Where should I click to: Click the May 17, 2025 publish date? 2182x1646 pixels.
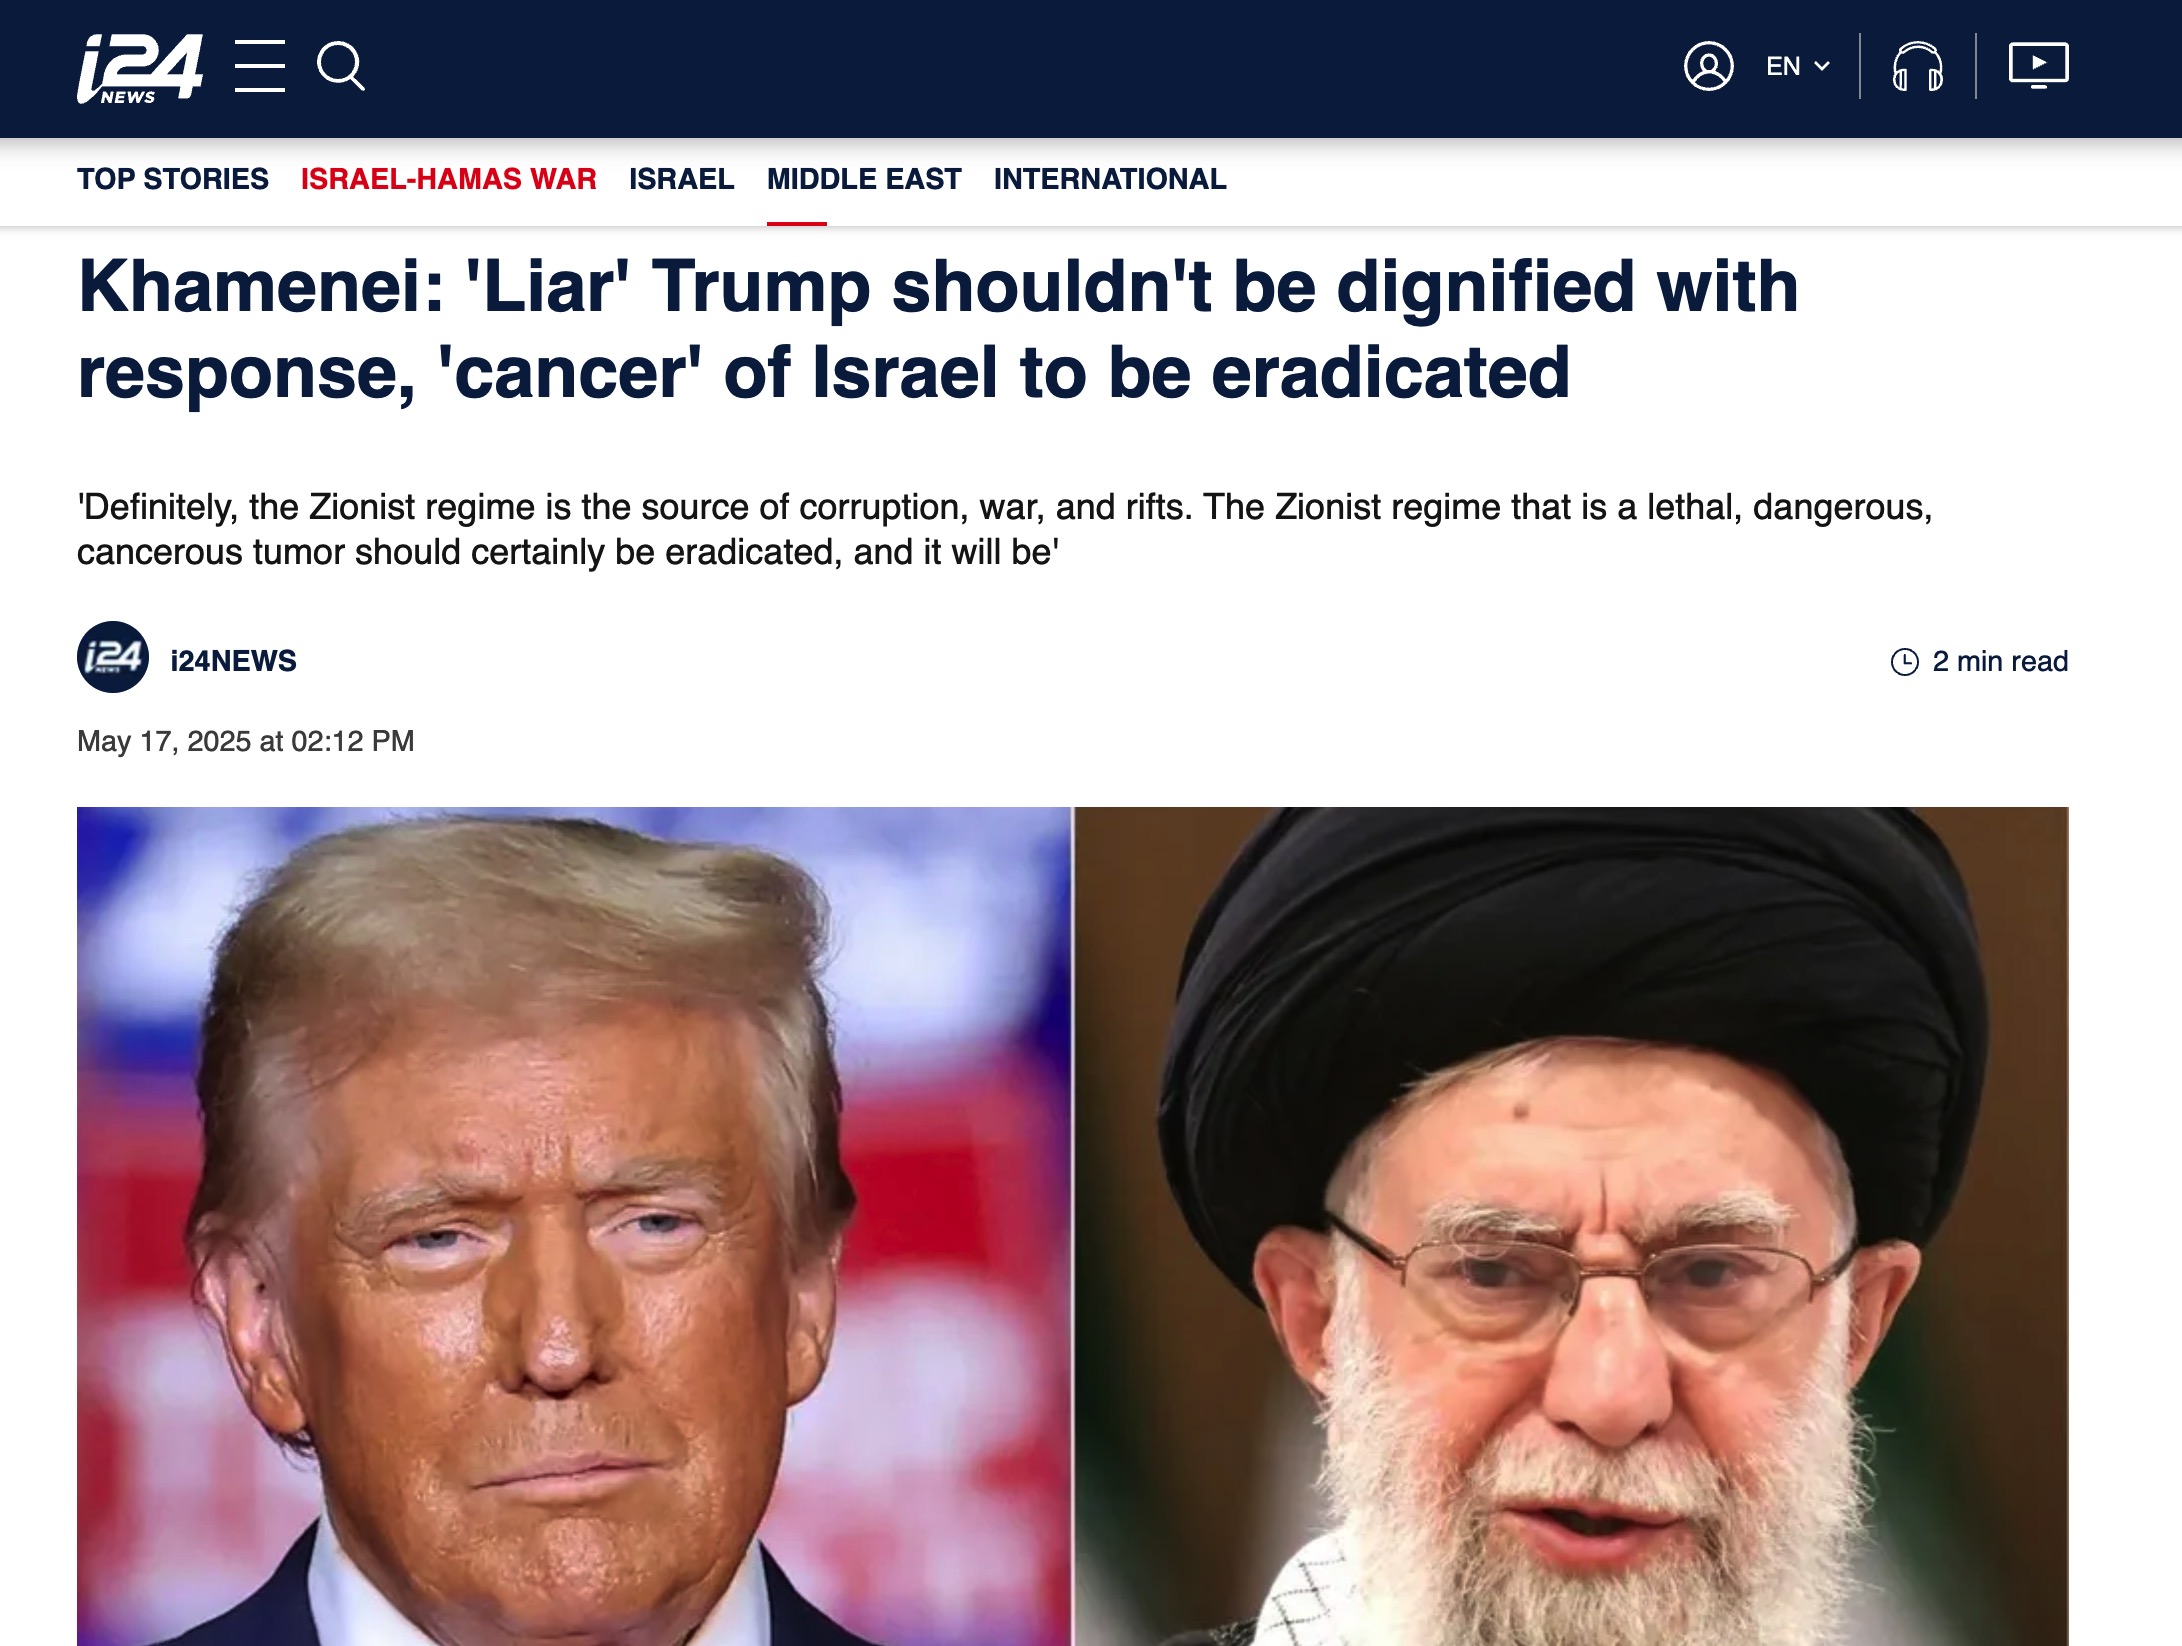coord(246,741)
